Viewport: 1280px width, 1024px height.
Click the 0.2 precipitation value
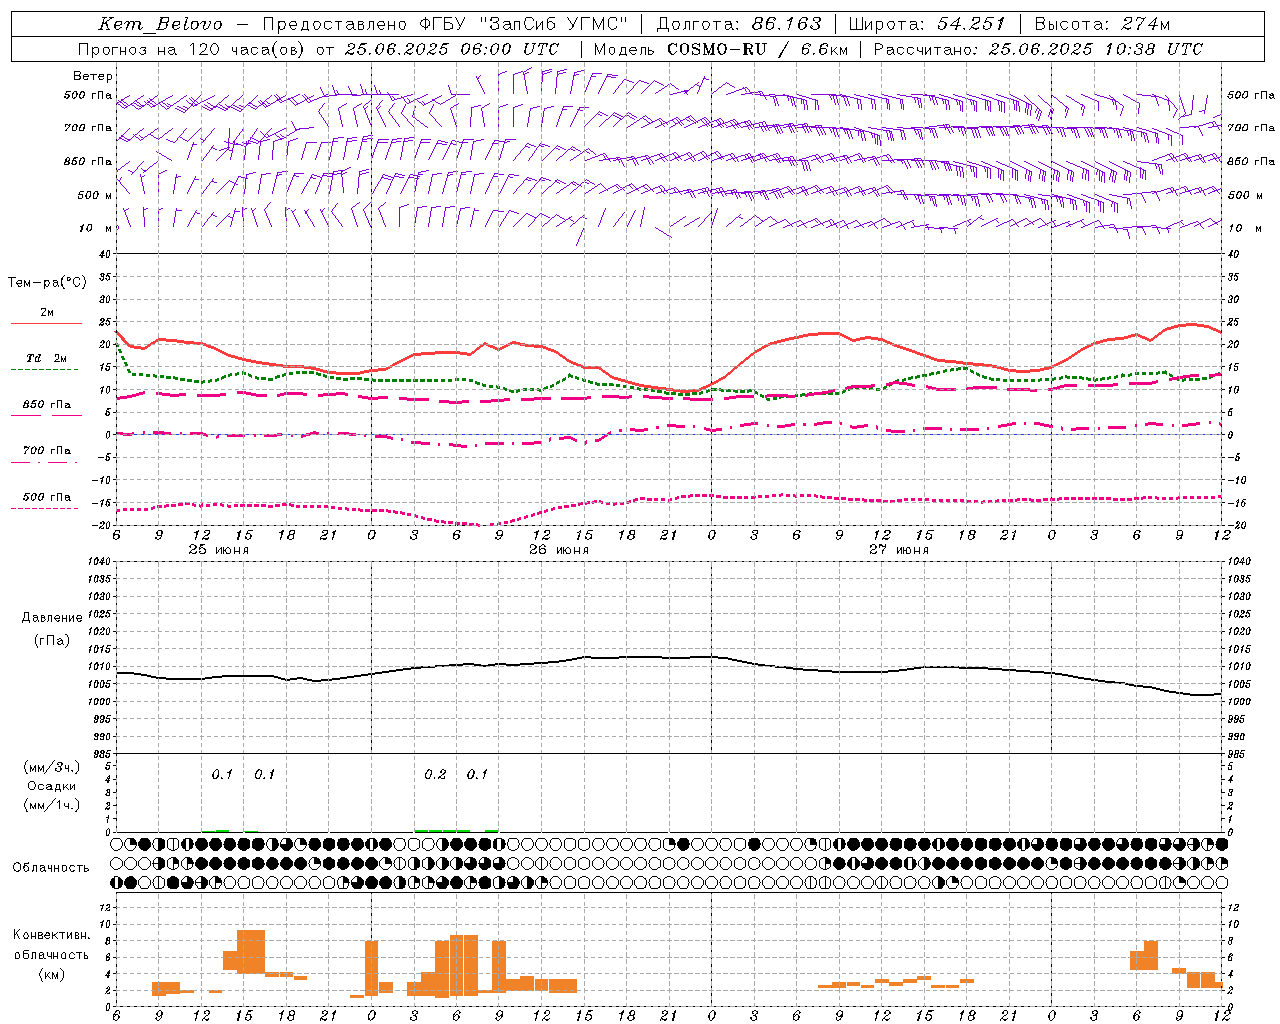[435, 775]
